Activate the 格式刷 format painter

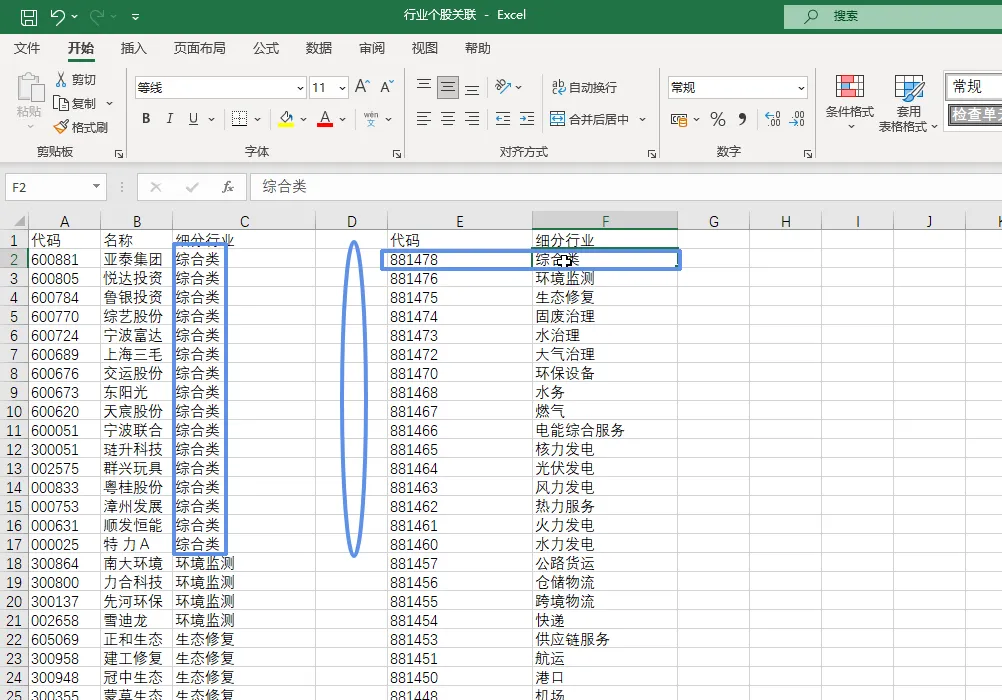81,127
